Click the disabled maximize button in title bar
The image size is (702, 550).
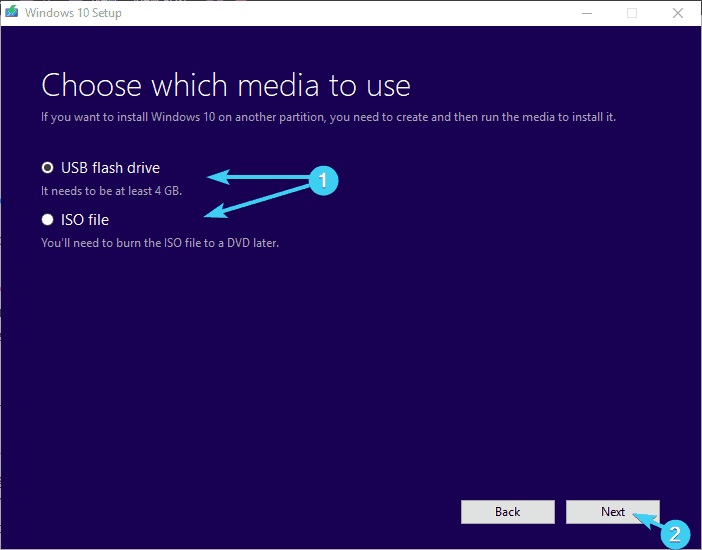[632, 13]
